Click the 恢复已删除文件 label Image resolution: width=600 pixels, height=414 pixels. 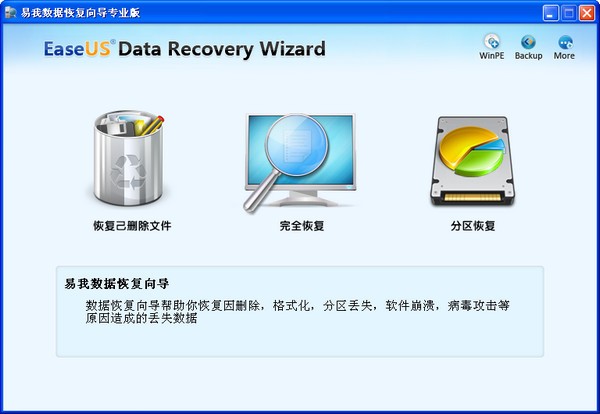132,226
